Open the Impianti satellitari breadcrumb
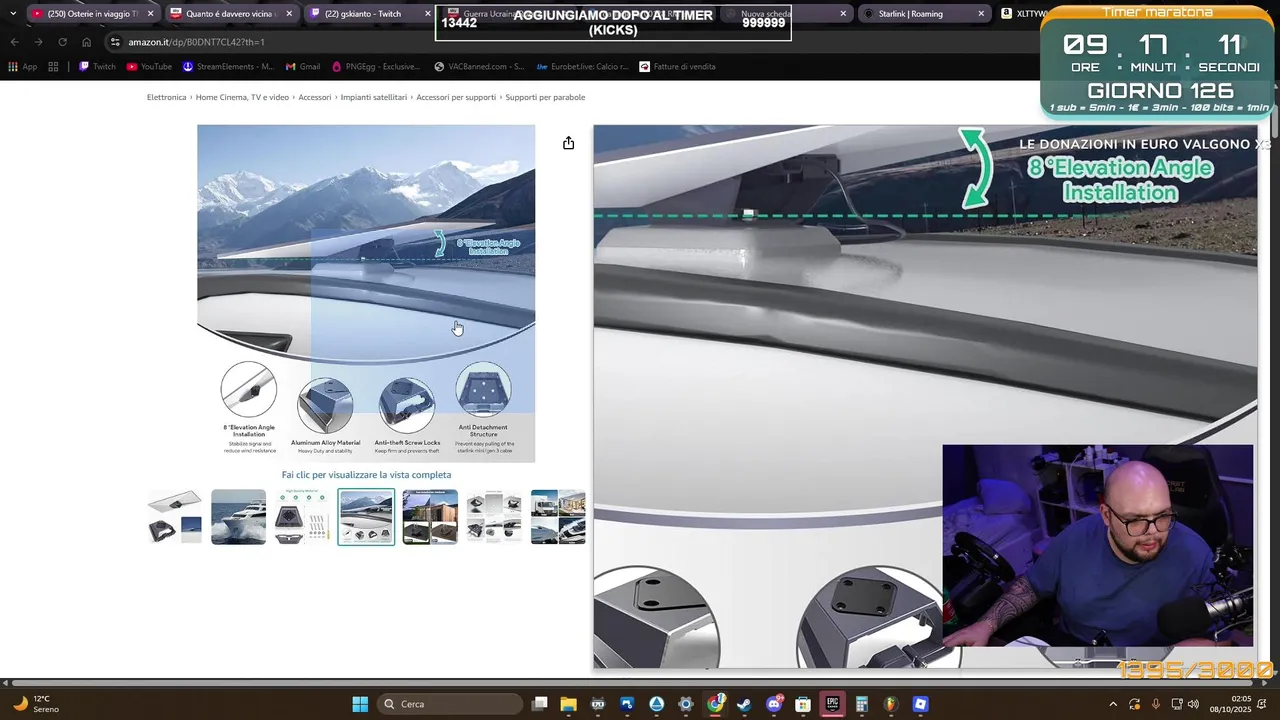The width and height of the screenshot is (1280, 720). [374, 97]
